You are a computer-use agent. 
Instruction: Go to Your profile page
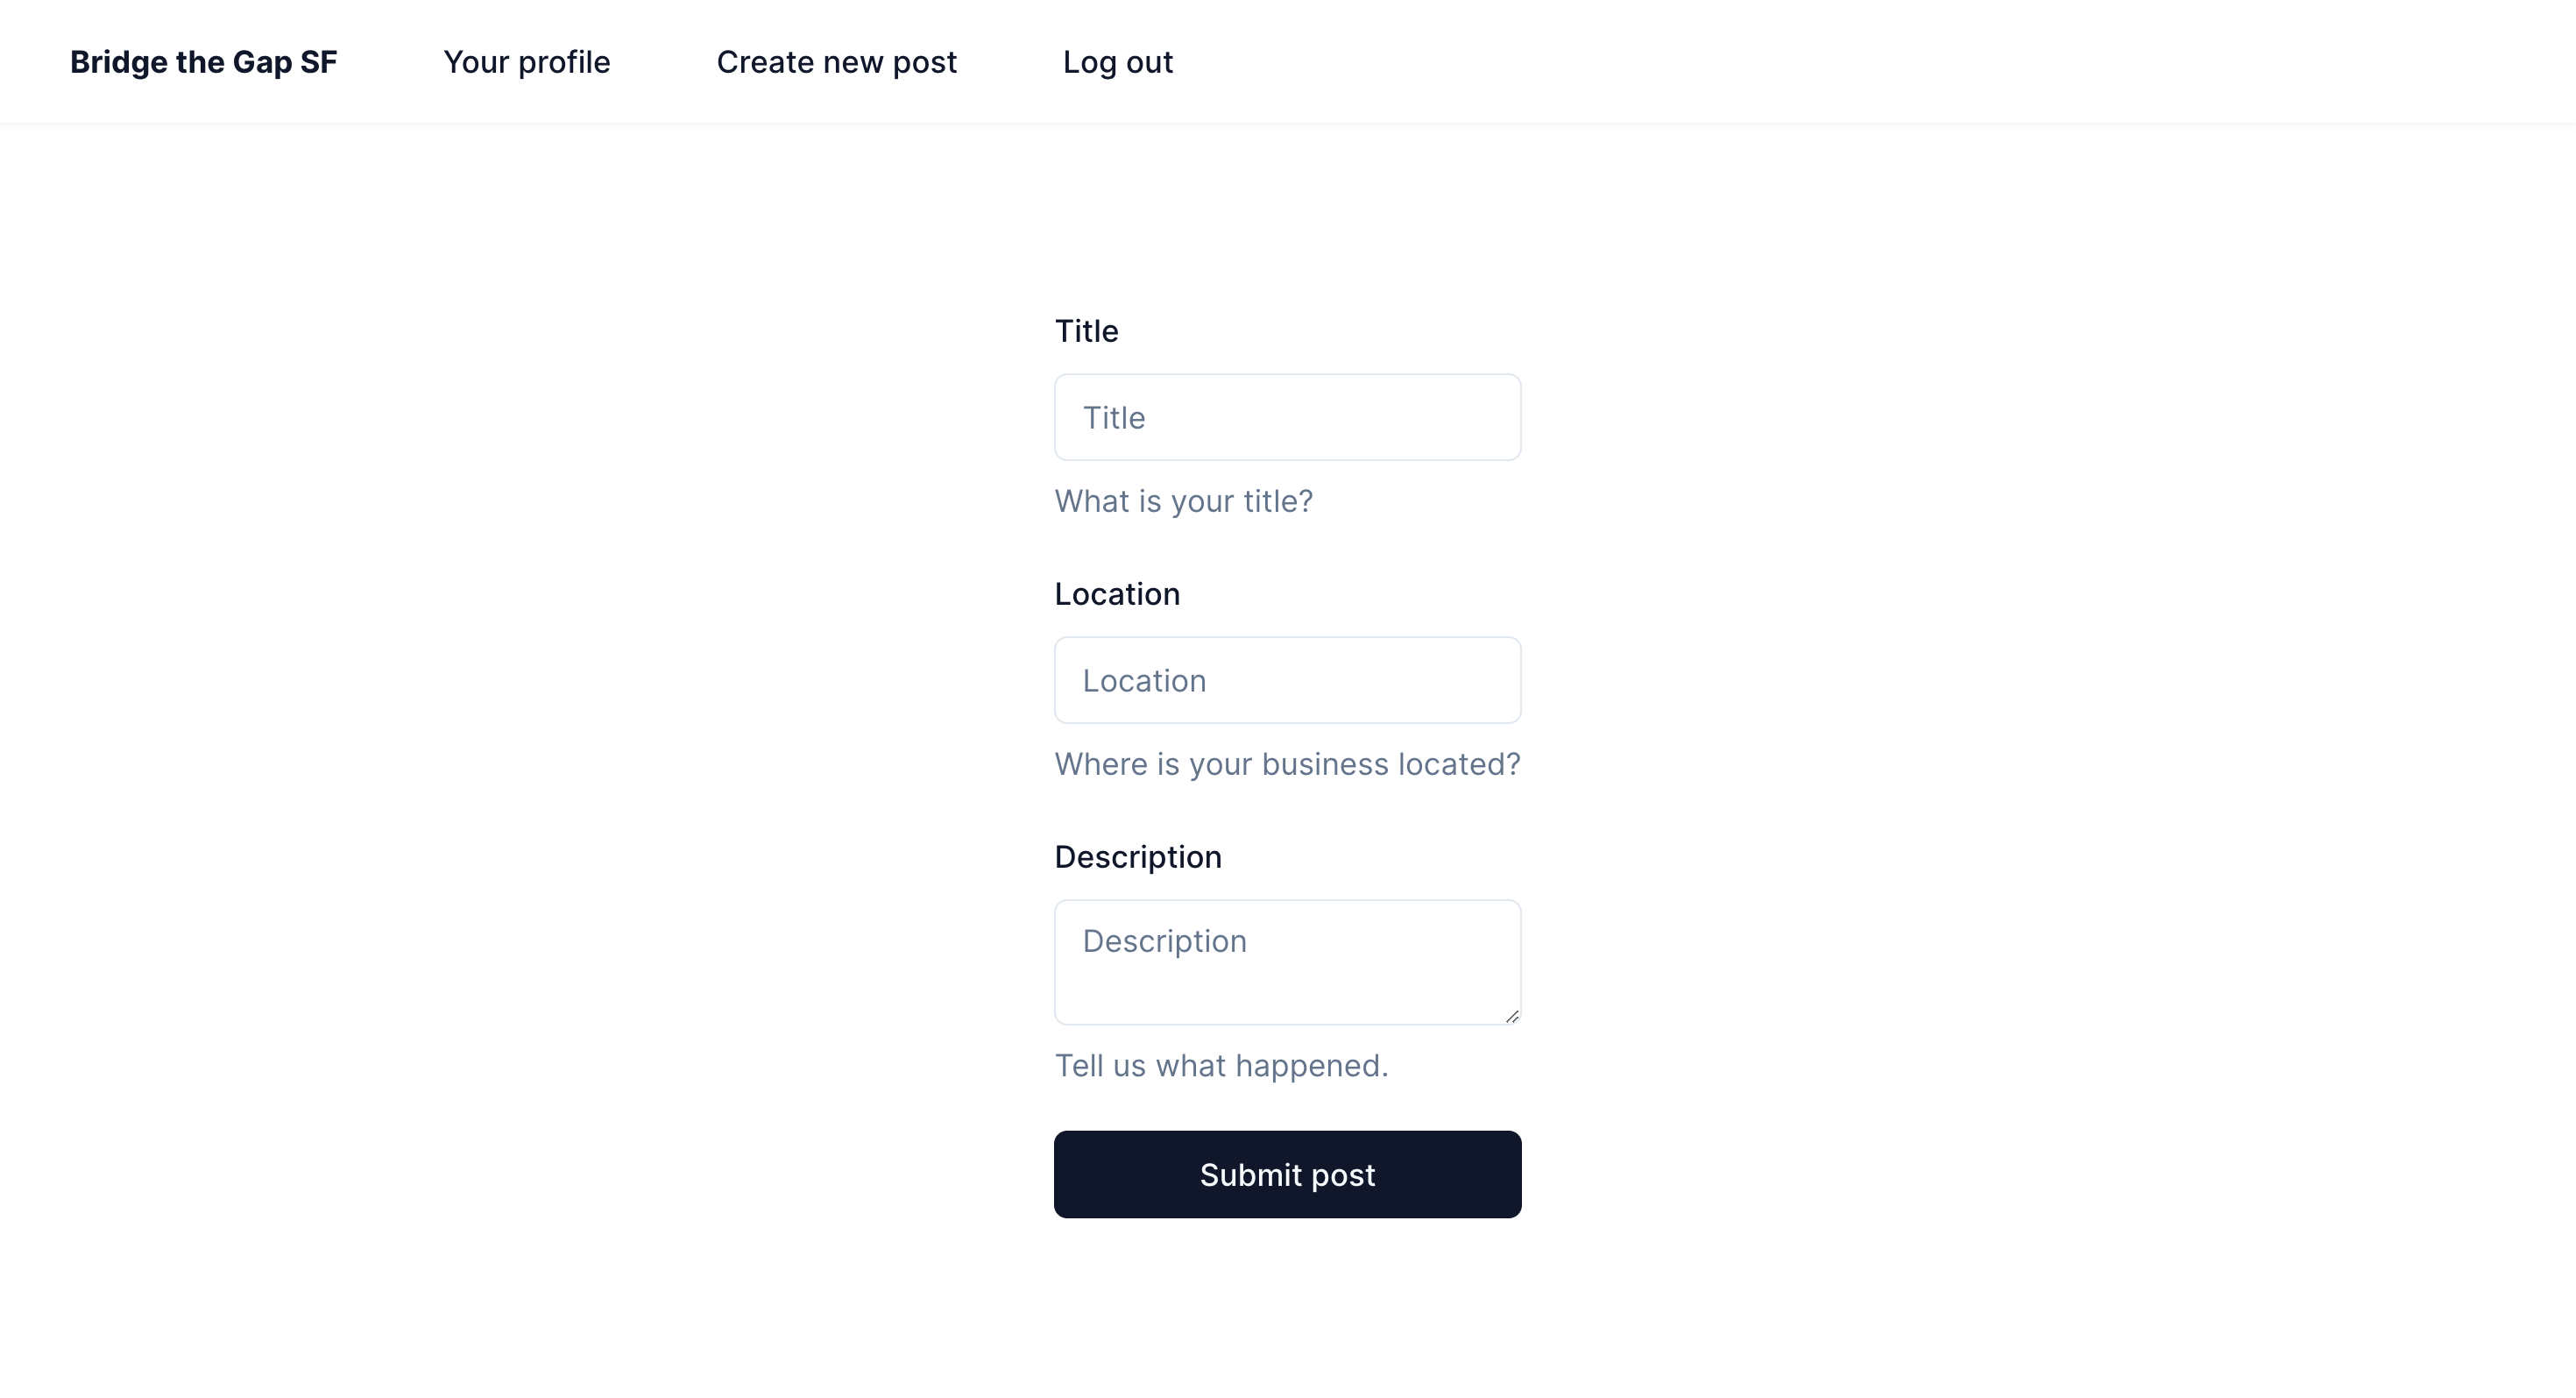point(526,62)
